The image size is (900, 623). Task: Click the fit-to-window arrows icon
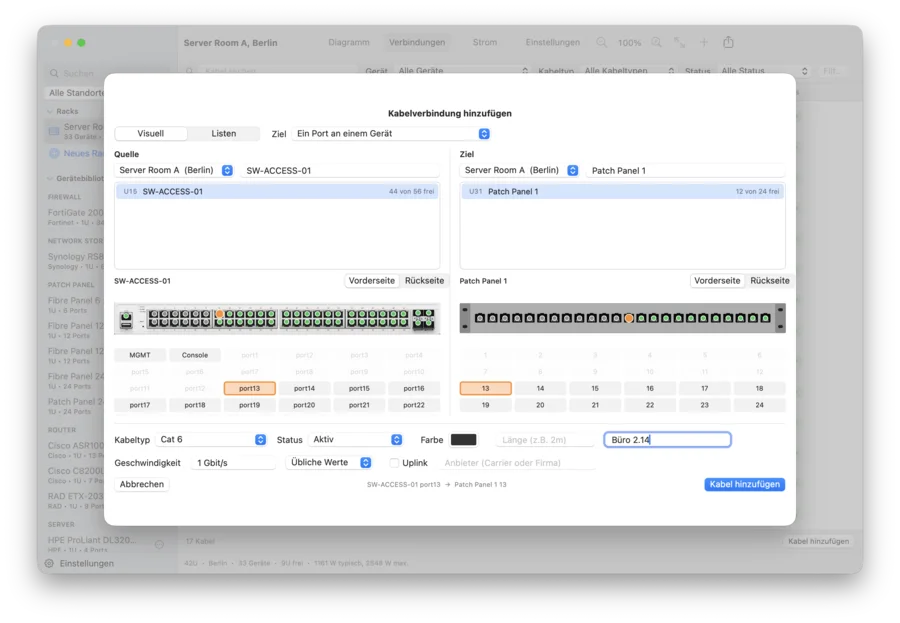[x=680, y=42]
